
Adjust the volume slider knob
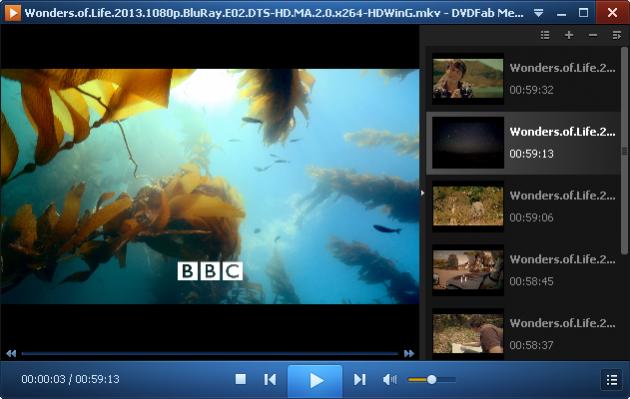tap(432, 379)
